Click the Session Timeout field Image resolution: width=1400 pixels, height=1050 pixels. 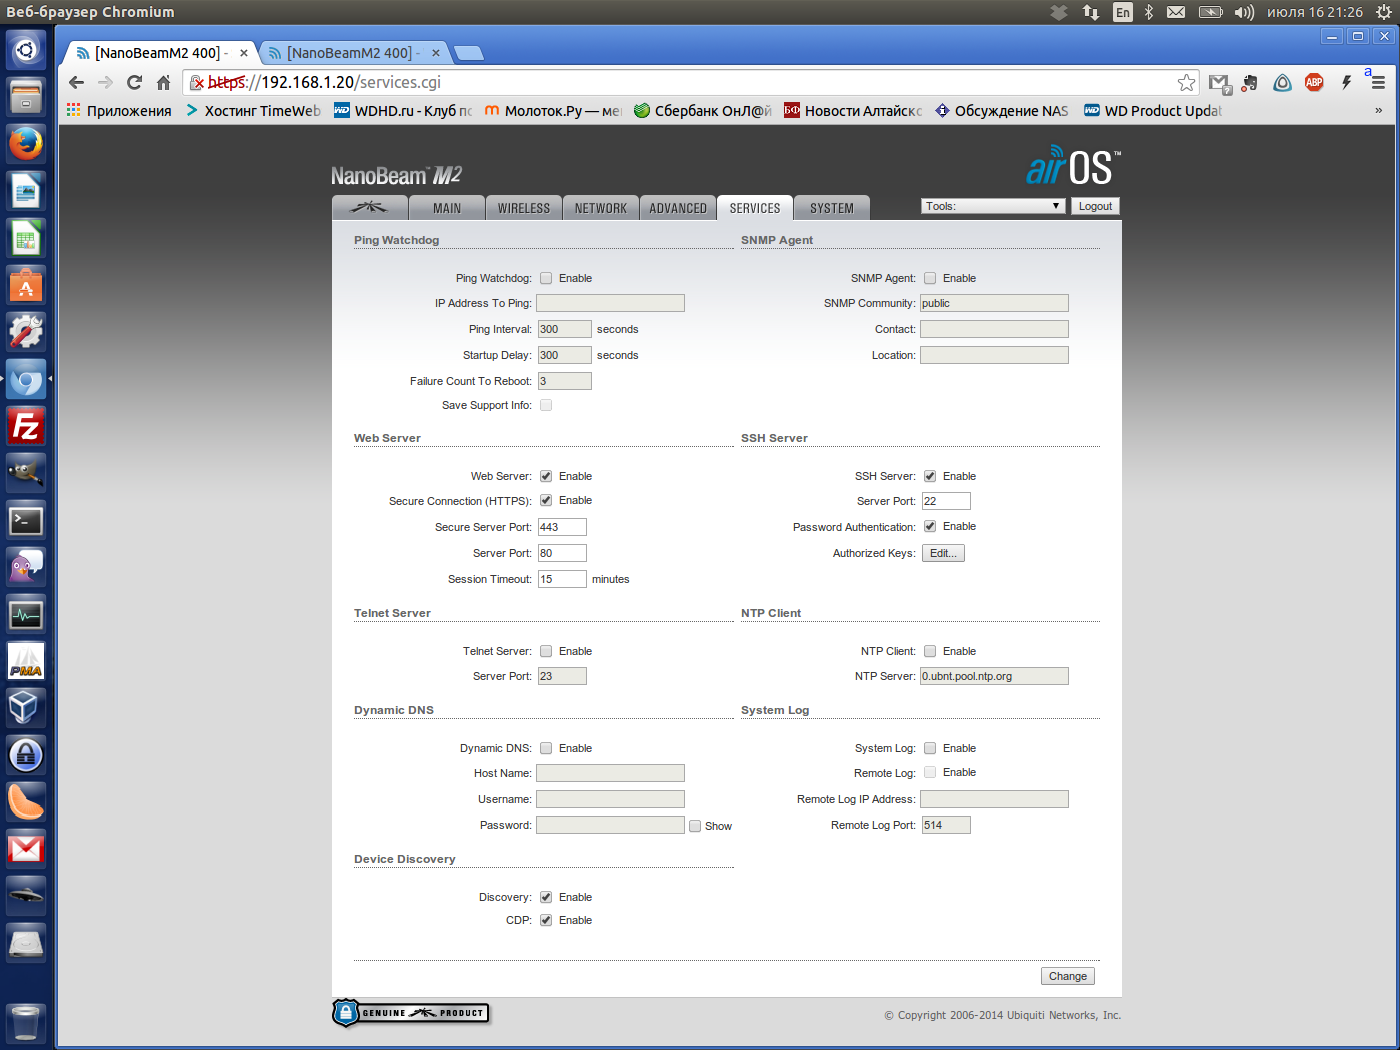[562, 579]
